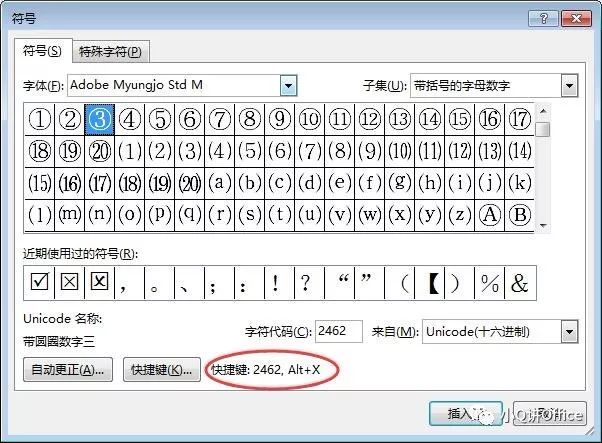This screenshot has width=602, height=443.
Task: Click the 字符代码 input field showing 2462
Action: (339, 331)
